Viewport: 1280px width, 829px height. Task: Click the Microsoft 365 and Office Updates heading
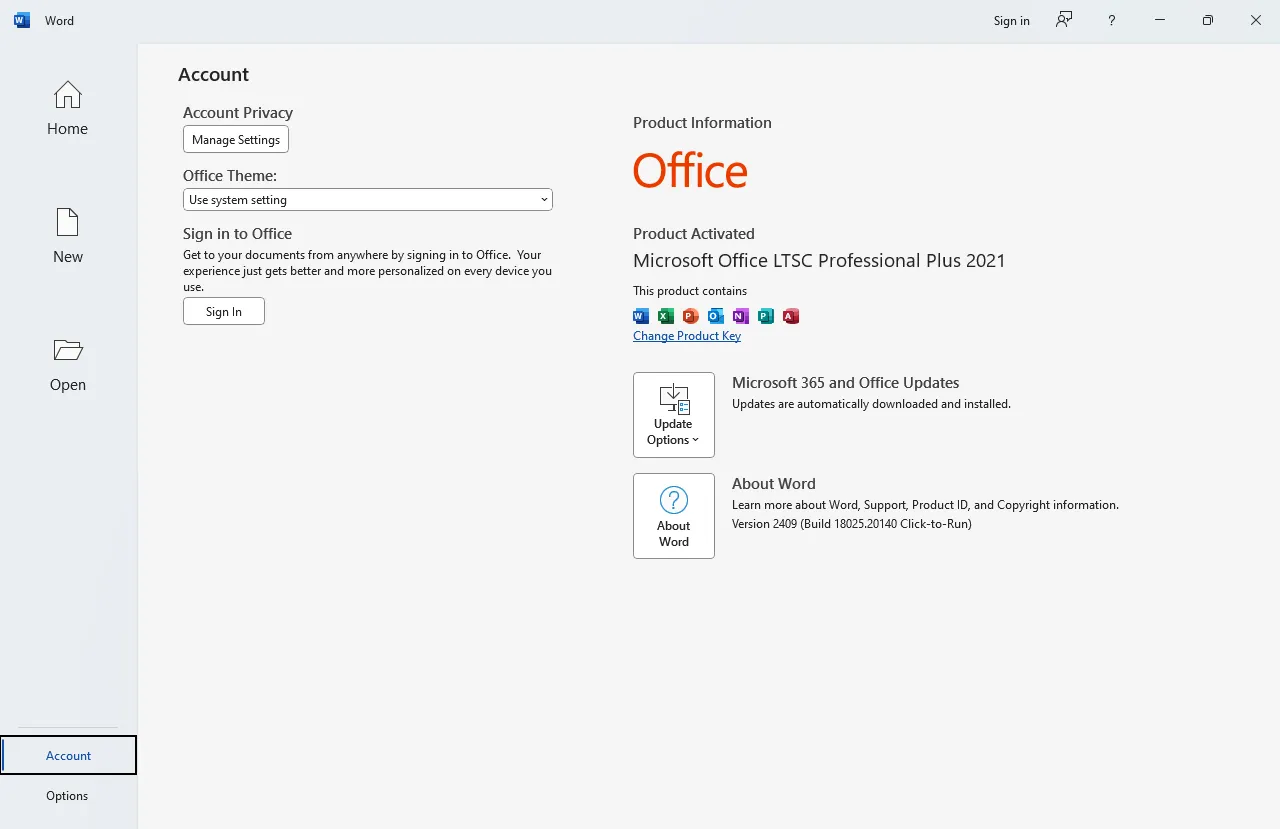tap(845, 383)
